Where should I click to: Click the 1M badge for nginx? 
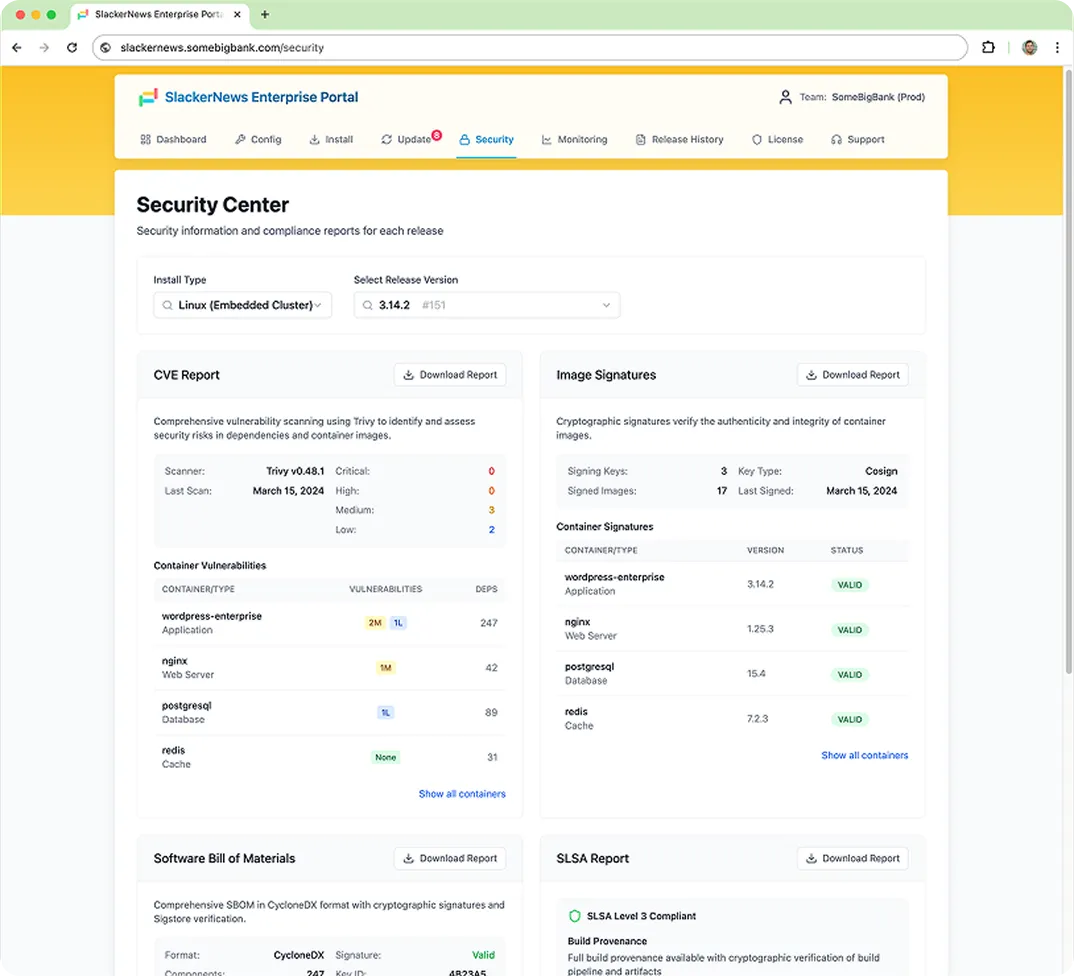point(386,668)
